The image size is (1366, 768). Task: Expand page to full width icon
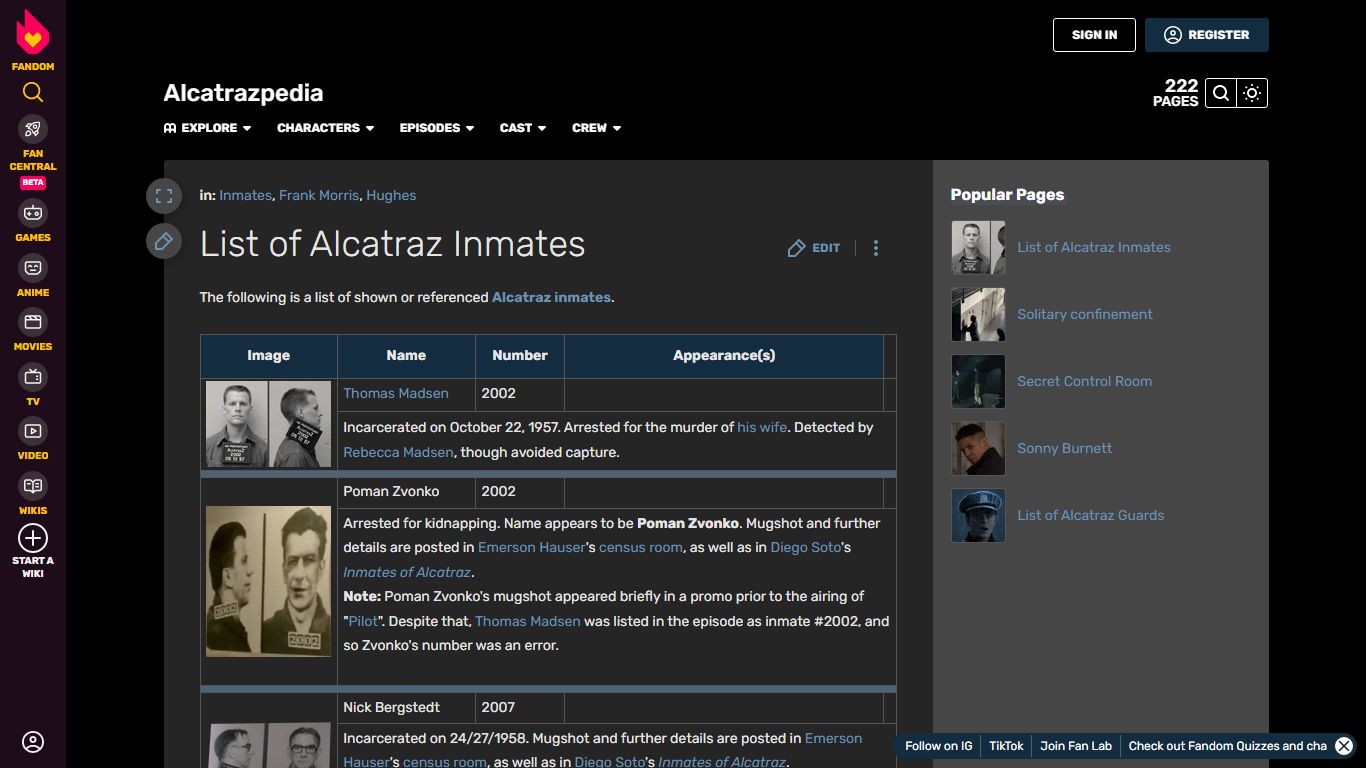pyautogui.click(x=164, y=196)
